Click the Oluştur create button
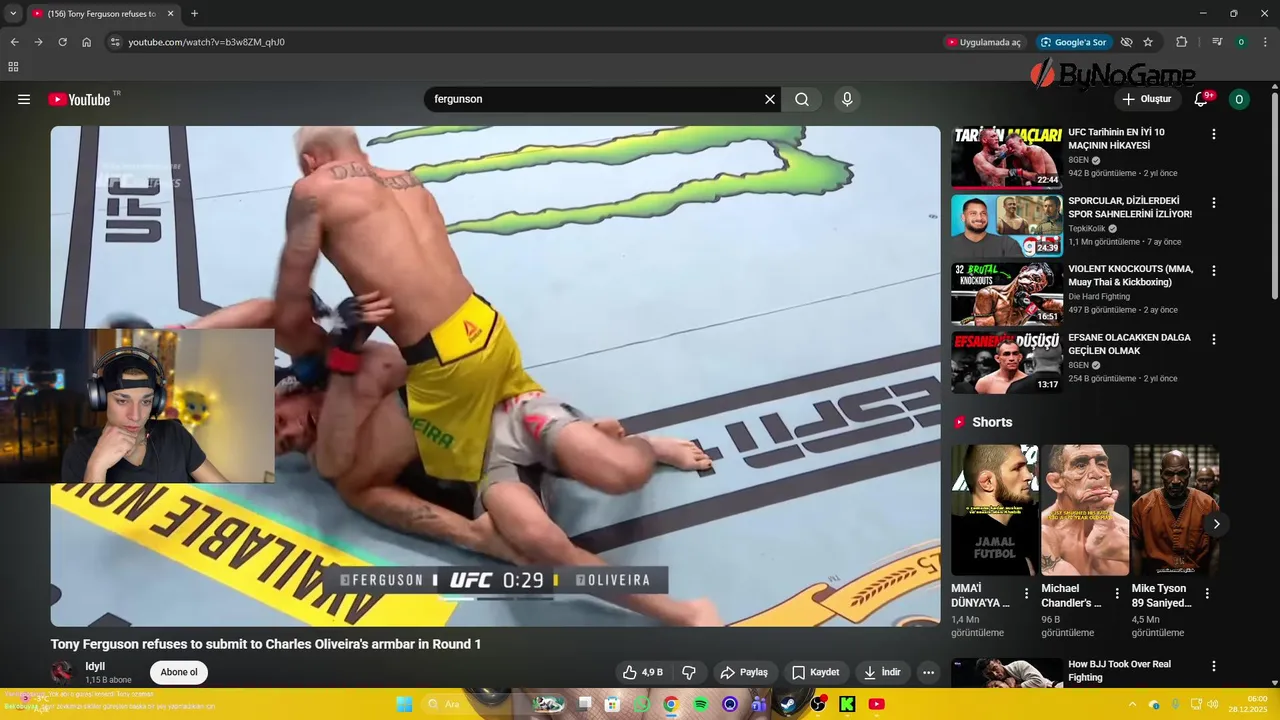Screen dimensions: 1280x720 [1146, 99]
